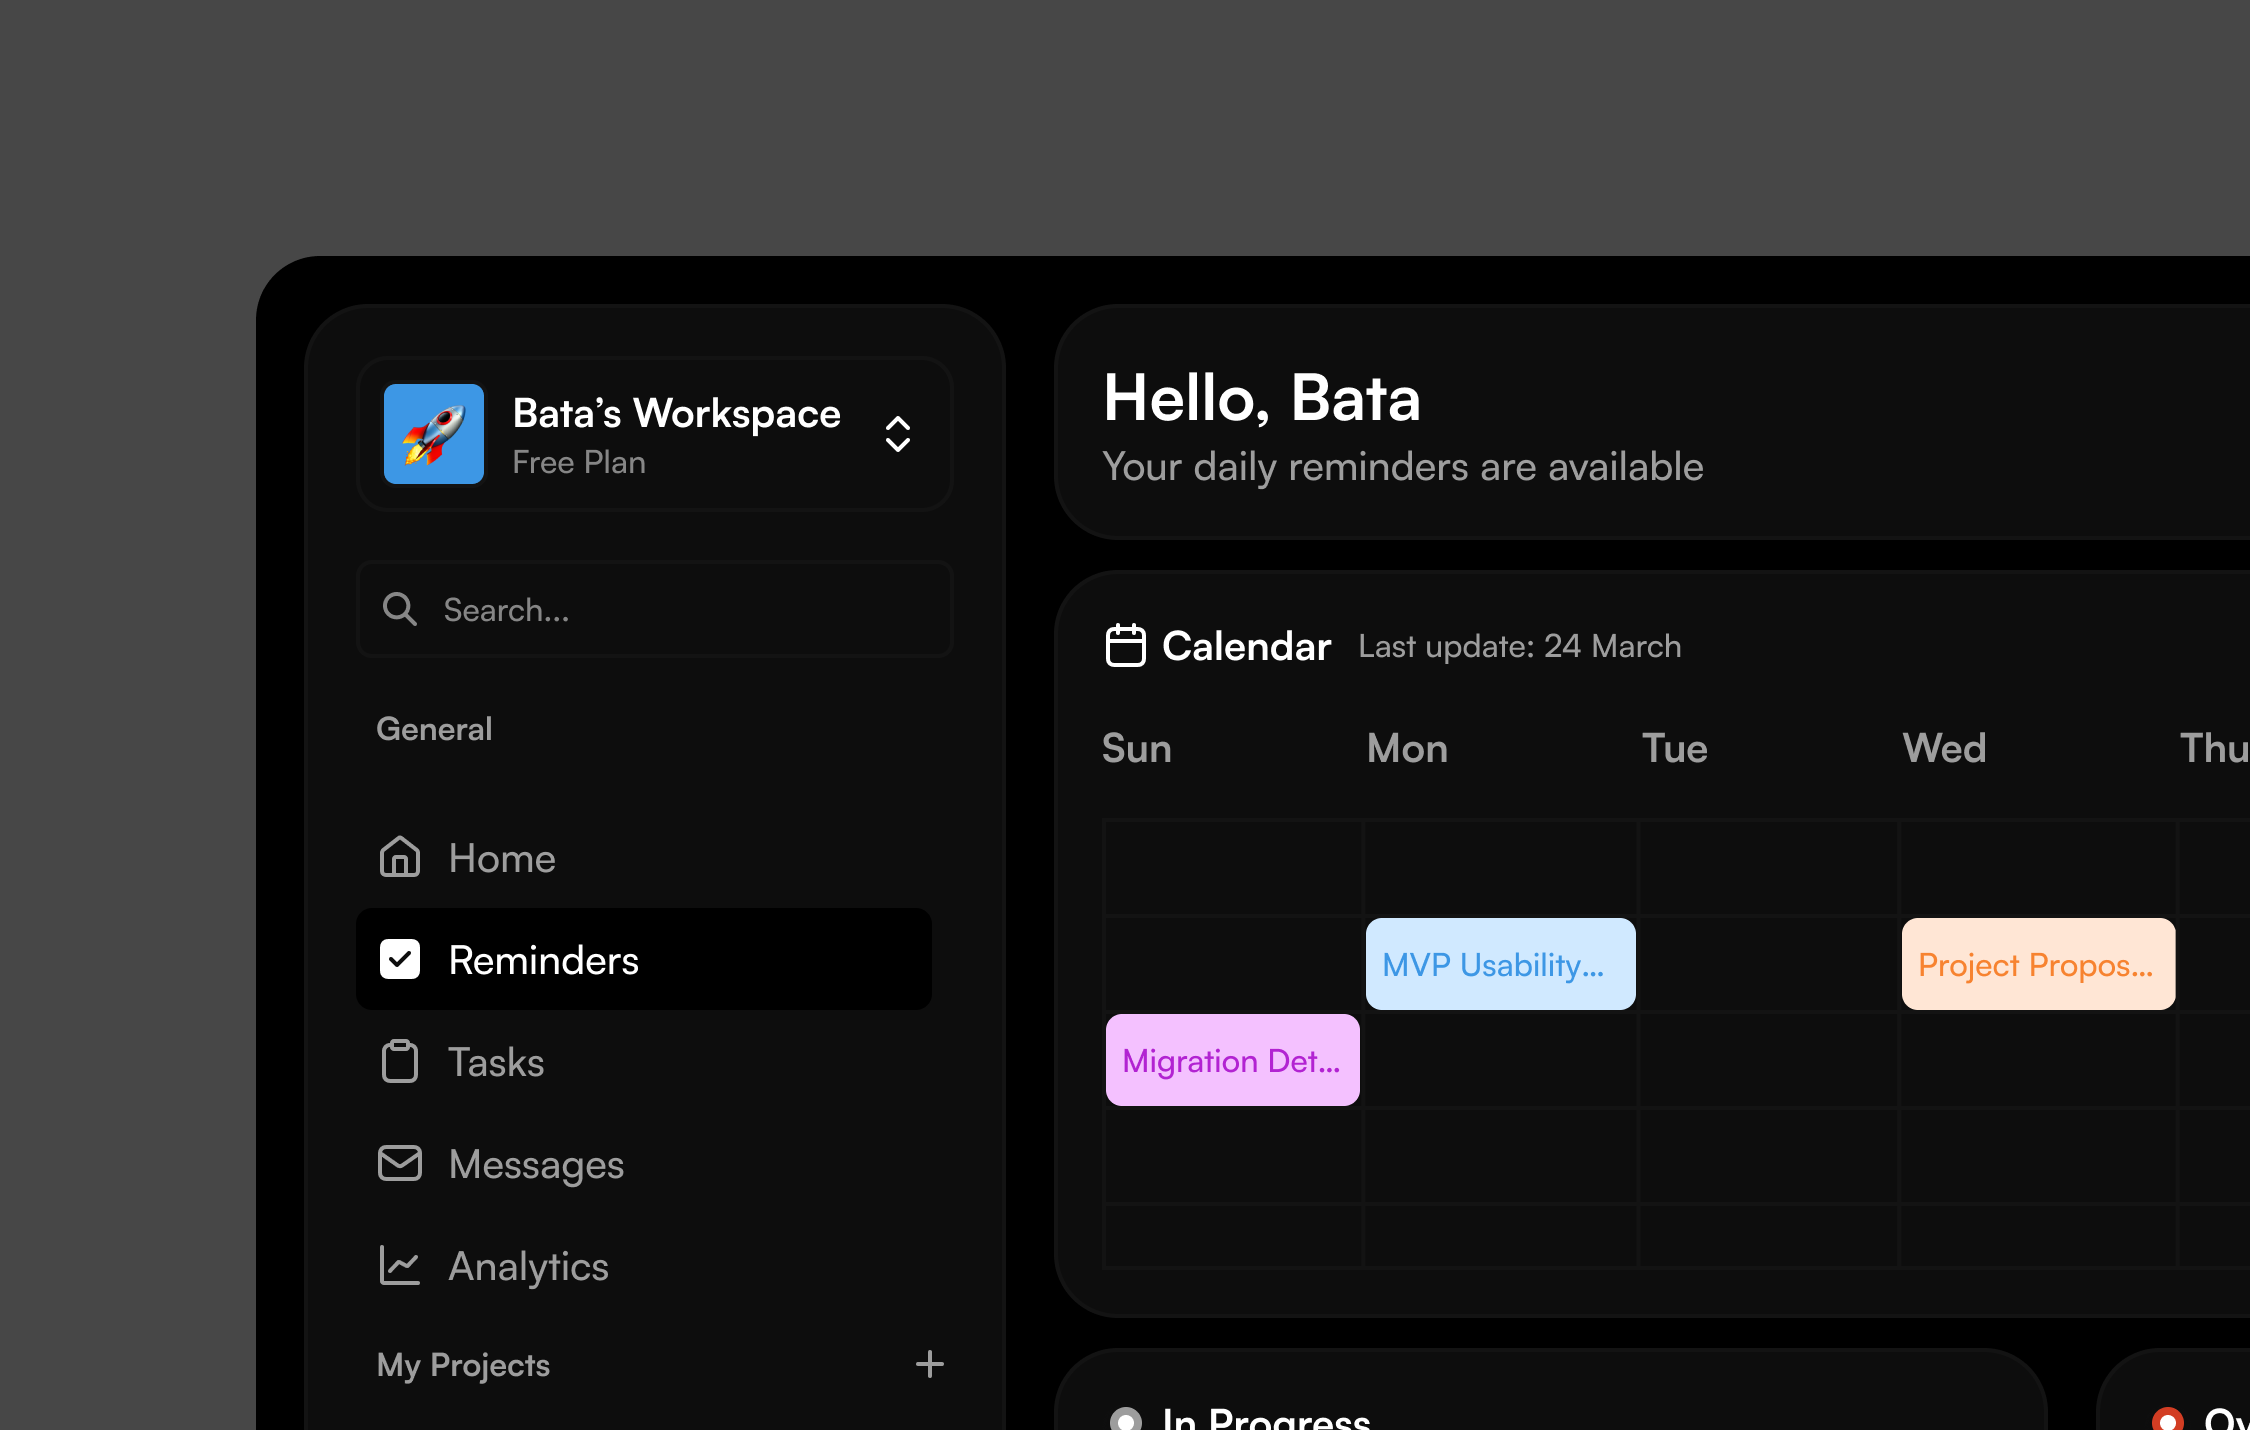2250x1430 pixels.
Task: Open the workspace switcher chevrons
Action: pos(898,434)
